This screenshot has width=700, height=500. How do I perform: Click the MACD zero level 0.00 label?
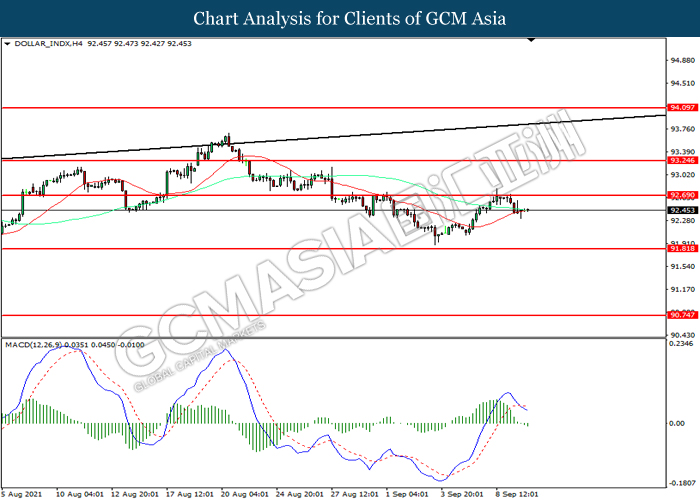677,423
